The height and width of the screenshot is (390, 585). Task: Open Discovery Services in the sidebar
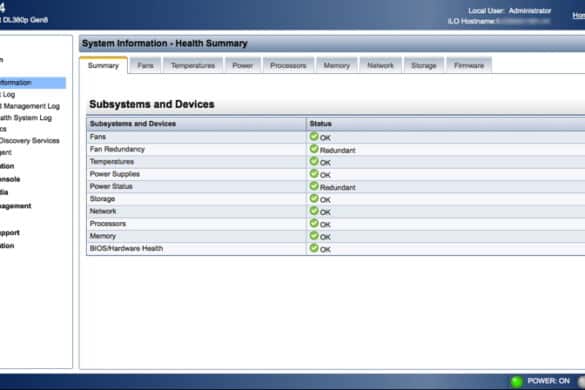(29, 141)
